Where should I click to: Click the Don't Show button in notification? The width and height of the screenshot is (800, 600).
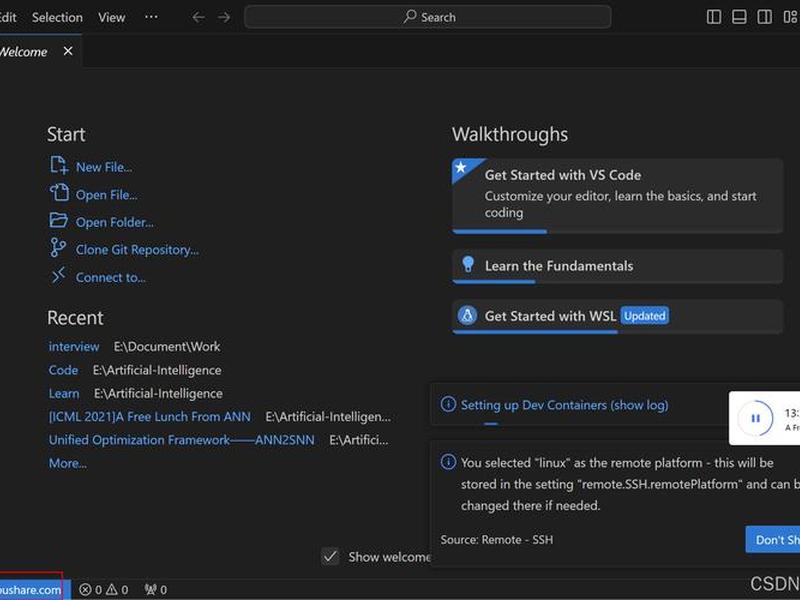click(772, 539)
